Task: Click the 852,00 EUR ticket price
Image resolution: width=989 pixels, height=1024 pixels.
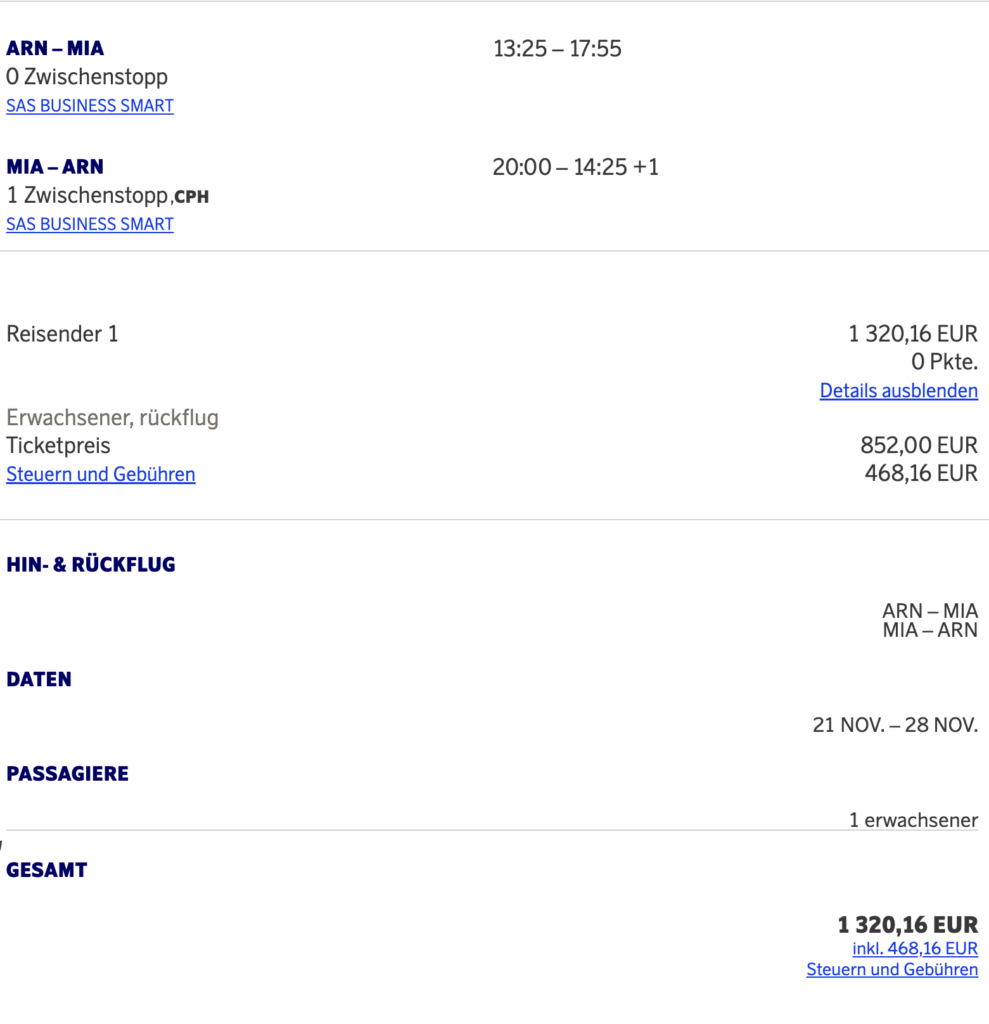Action: coord(918,445)
